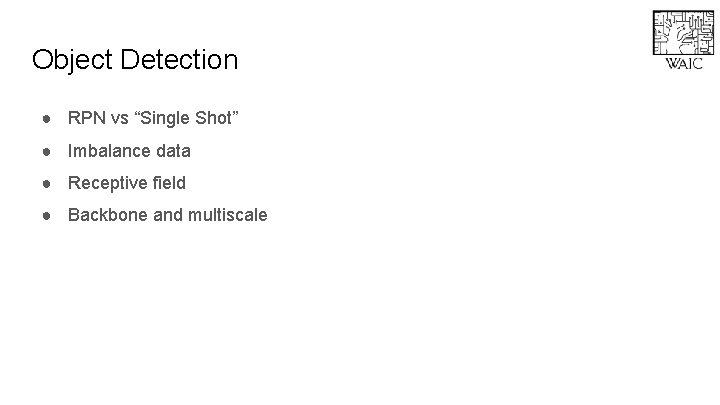Click the word RPN
This screenshot has width=720, height=405.
(x=86, y=120)
